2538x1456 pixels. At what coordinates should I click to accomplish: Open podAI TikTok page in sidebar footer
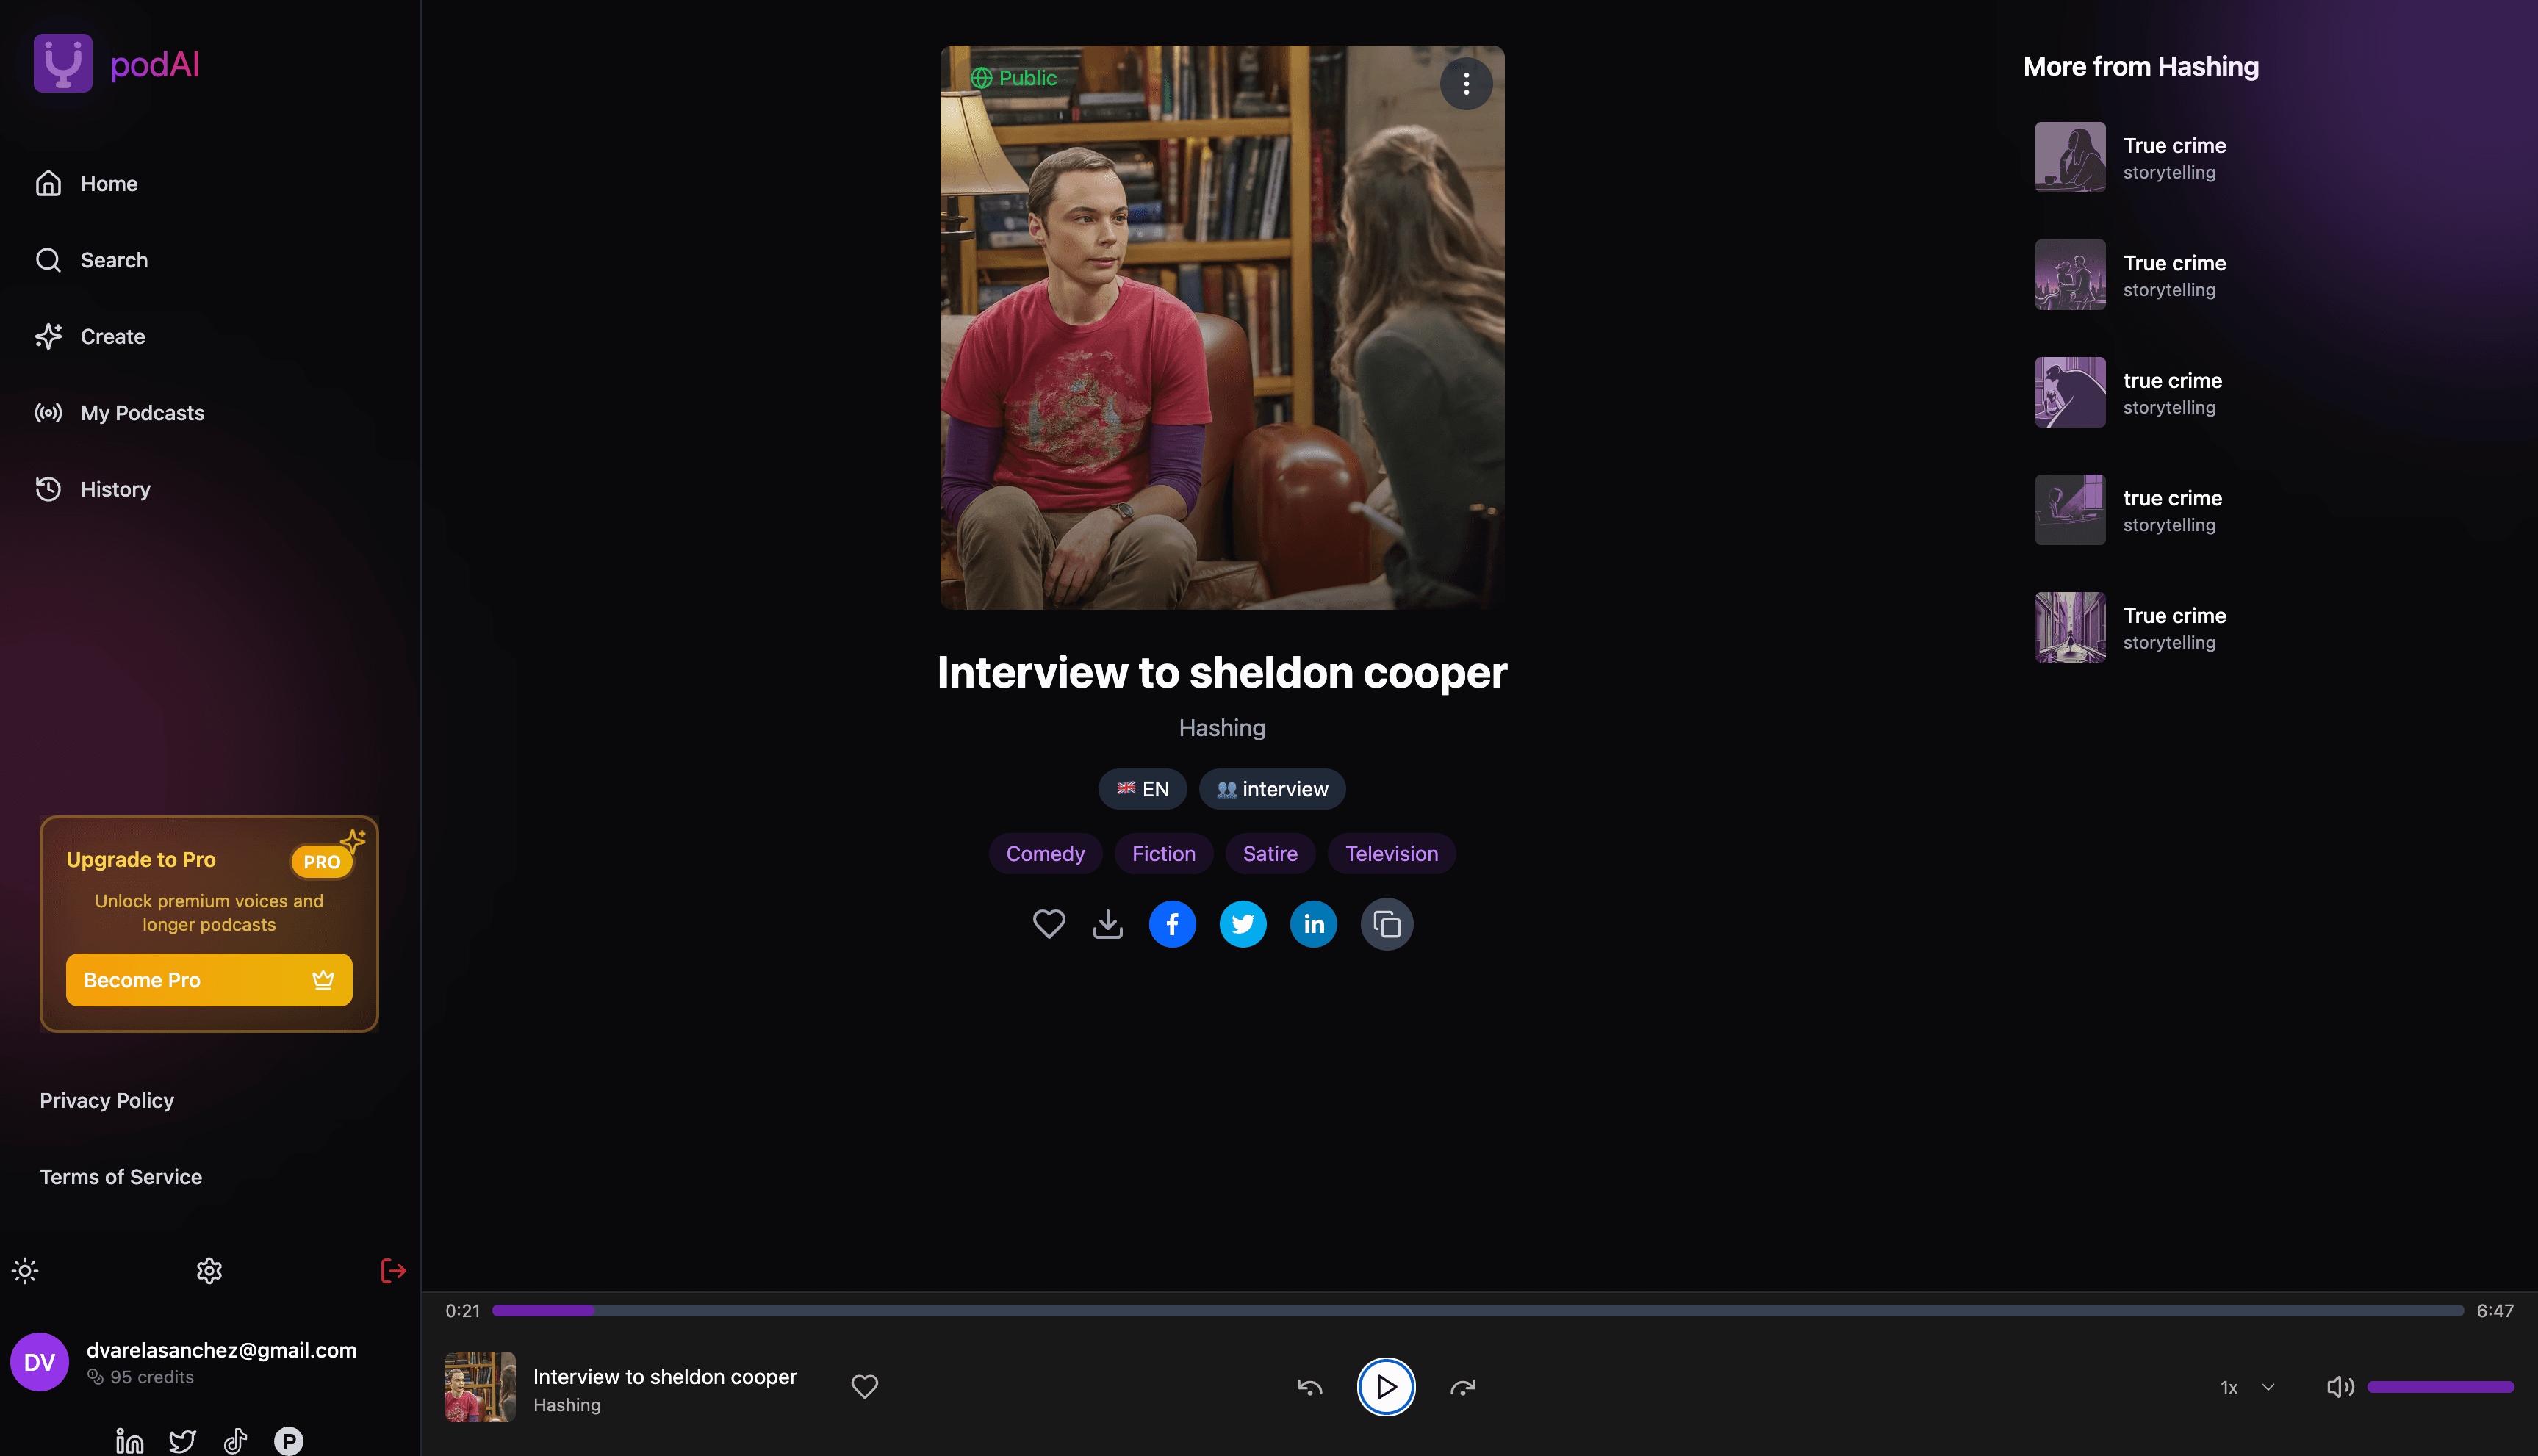tap(235, 1440)
